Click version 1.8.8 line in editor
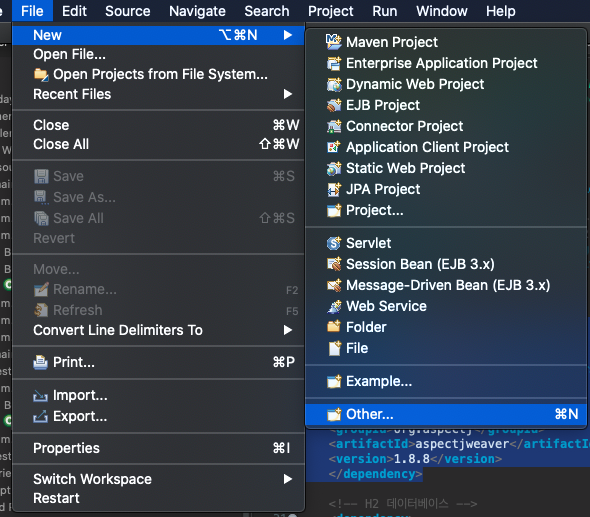 [415, 459]
